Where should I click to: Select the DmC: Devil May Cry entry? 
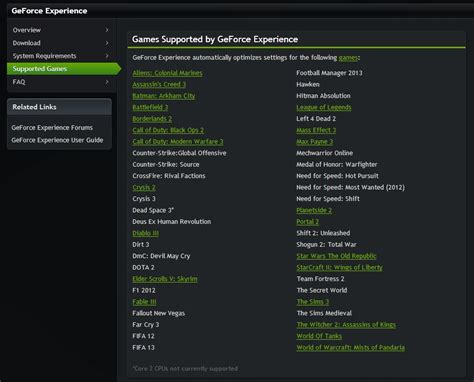(161, 256)
